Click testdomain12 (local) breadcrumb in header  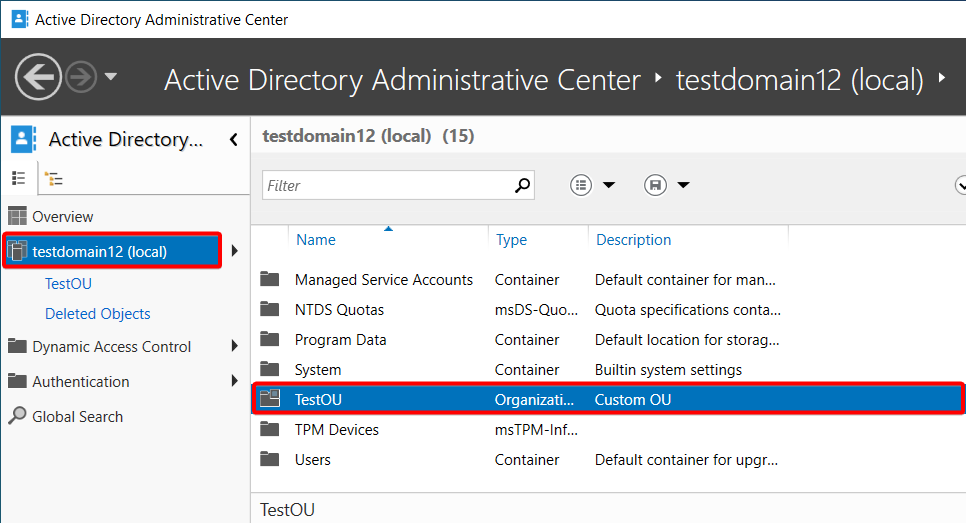(x=800, y=80)
